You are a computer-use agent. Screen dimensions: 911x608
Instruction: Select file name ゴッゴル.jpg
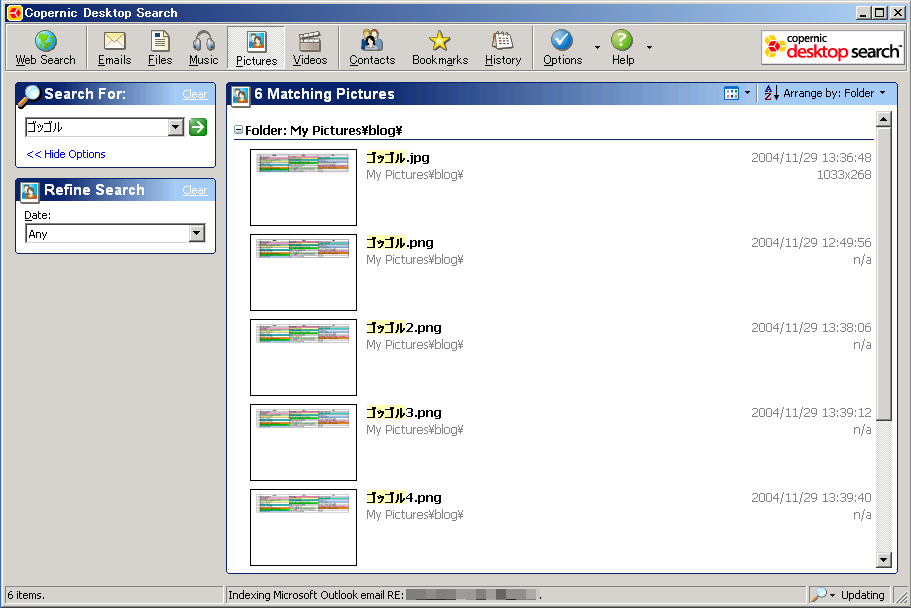(x=398, y=158)
